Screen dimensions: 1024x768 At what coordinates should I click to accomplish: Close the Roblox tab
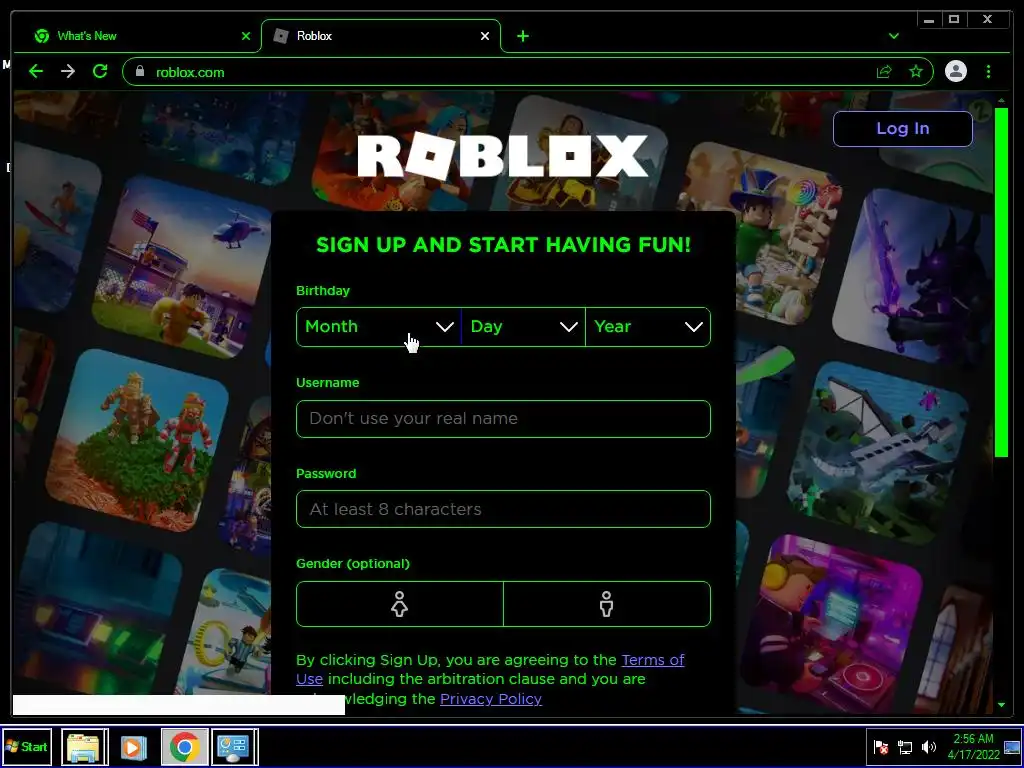pos(485,36)
